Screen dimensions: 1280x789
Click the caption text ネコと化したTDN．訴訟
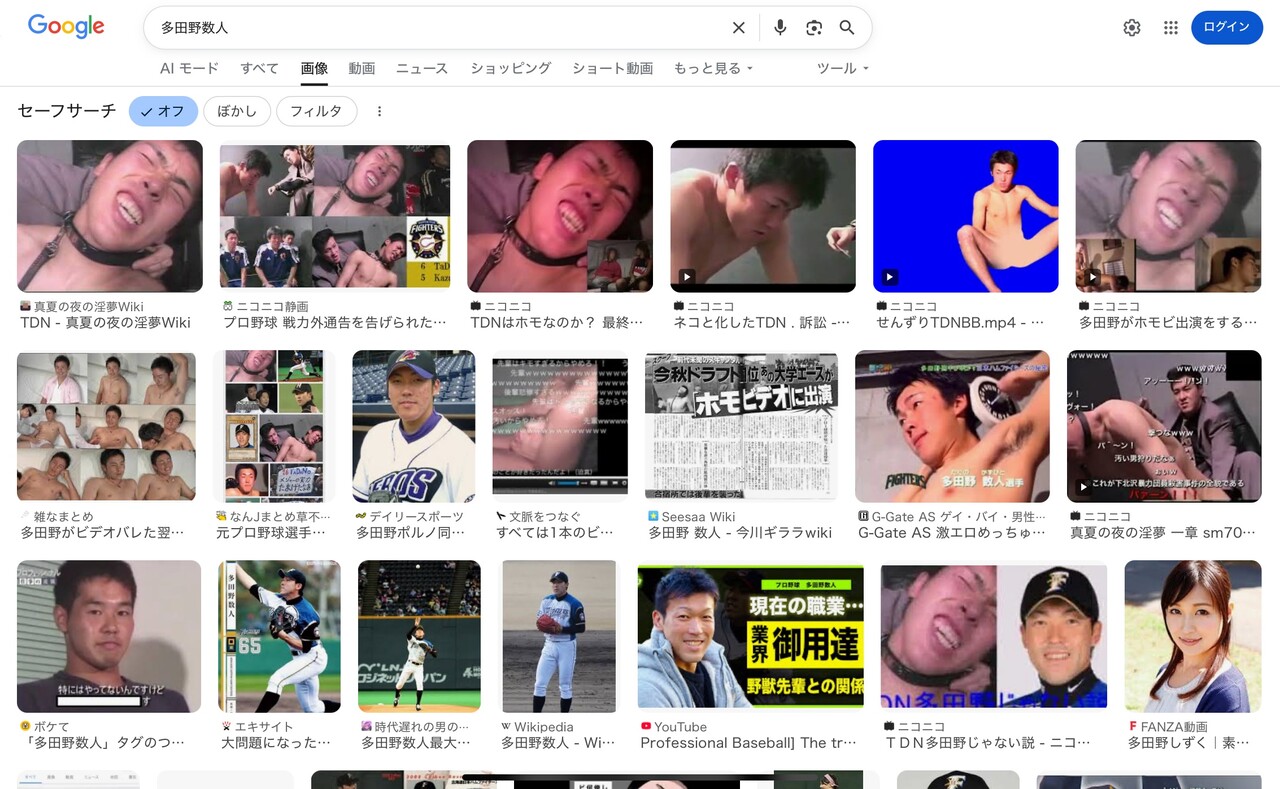click(x=762, y=323)
